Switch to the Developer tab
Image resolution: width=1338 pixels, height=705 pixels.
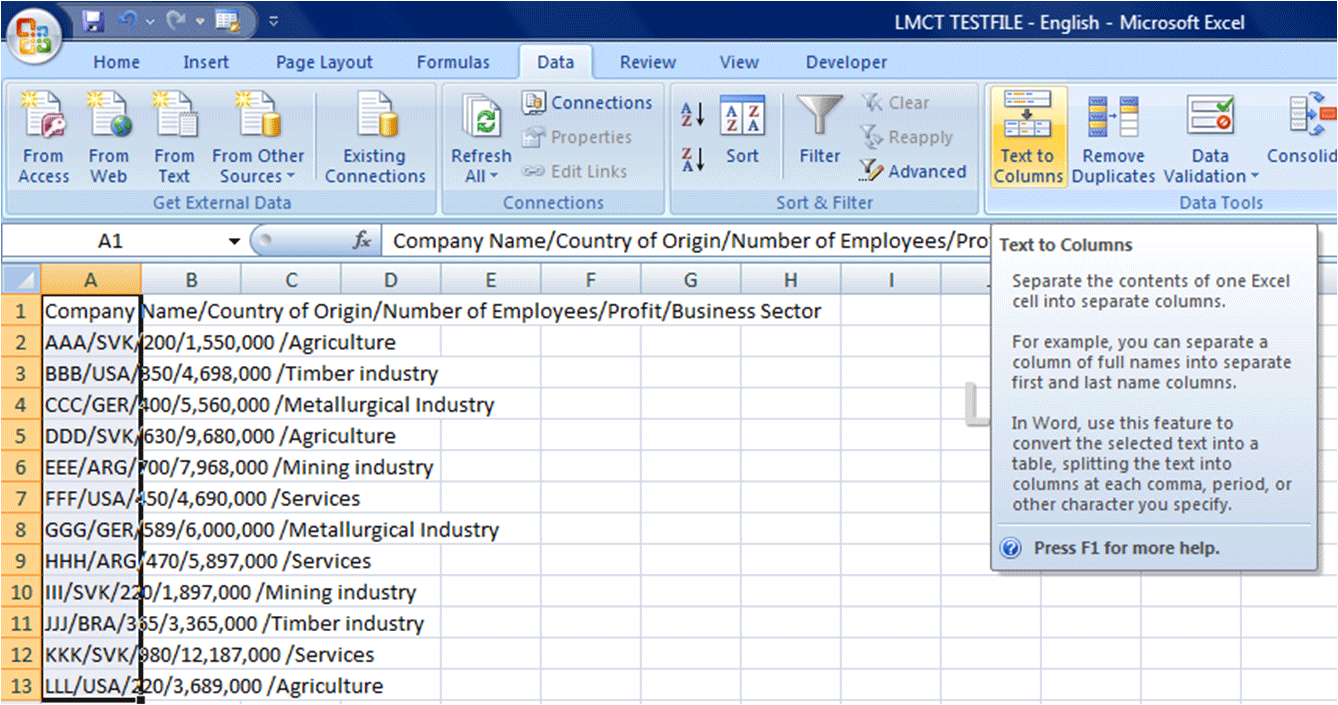846,62
